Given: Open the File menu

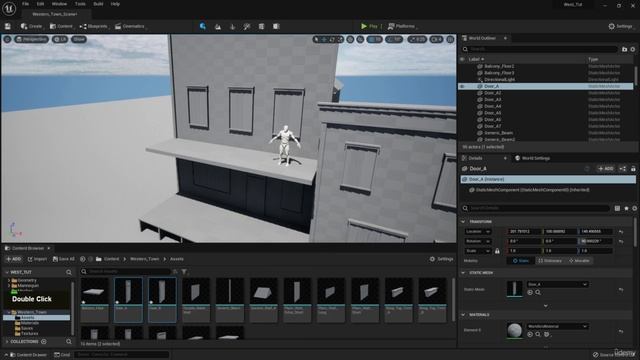Looking at the screenshot, I should pos(25,4).
